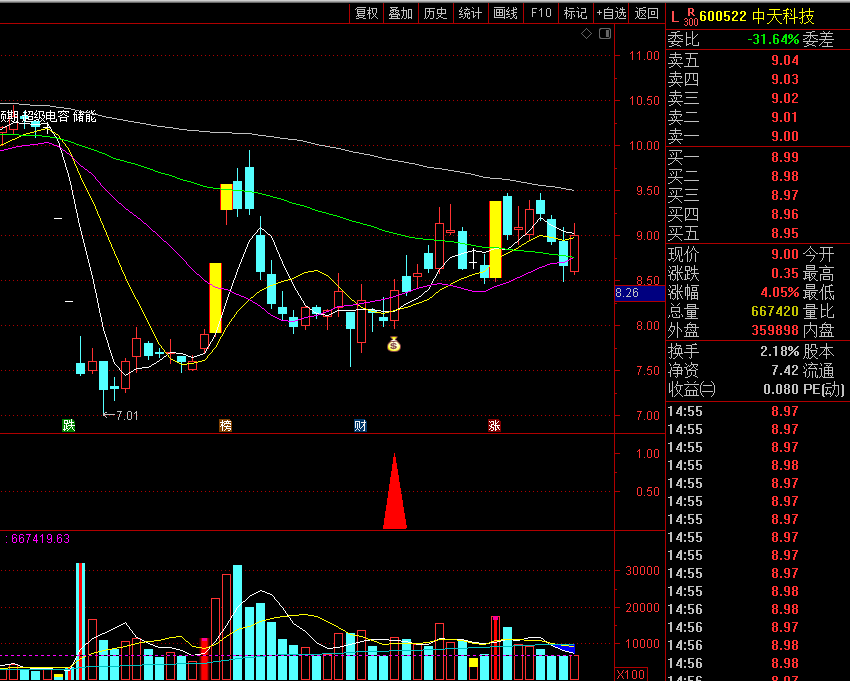Click the 买一 price 8.99
Image resolution: width=850 pixels, height=681 pixels.
pyautogui.click(x=785, y=157)
